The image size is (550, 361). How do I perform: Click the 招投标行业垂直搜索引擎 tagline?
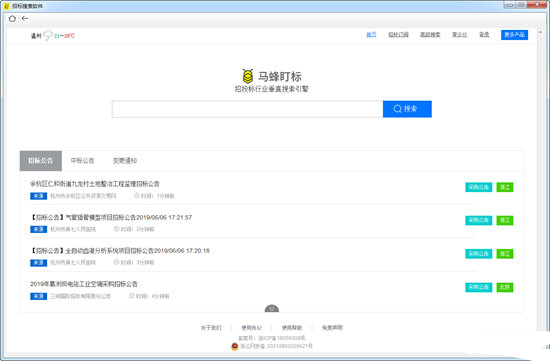pyautogui.click(x=271, y=89)
